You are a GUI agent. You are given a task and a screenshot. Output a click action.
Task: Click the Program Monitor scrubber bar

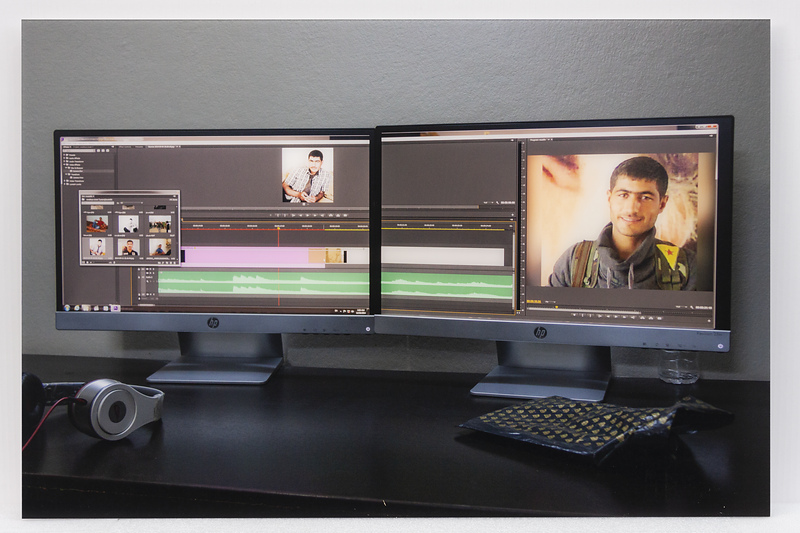pyautogui.click(x=620, y=308)
